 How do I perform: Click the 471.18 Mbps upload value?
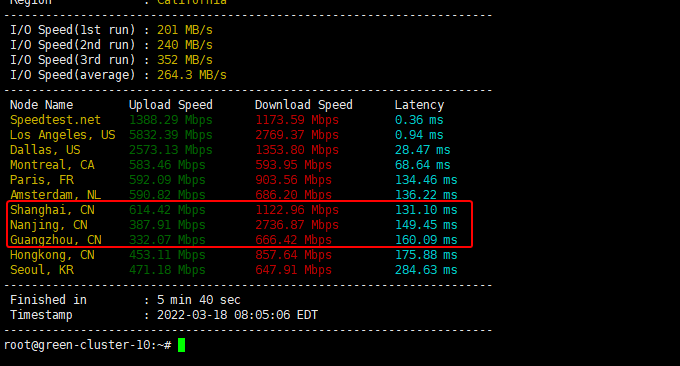point(167,270)
